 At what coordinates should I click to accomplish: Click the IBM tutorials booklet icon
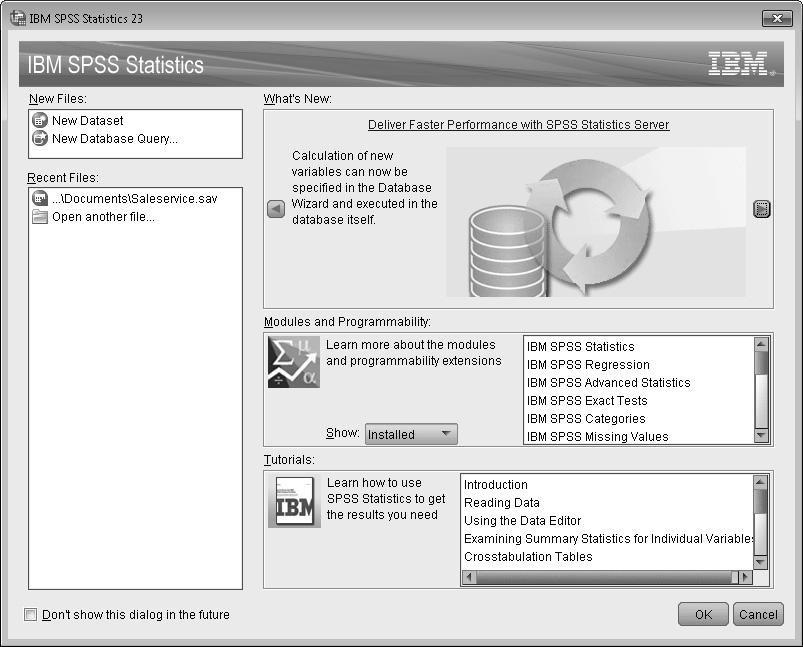pos(294,500)
